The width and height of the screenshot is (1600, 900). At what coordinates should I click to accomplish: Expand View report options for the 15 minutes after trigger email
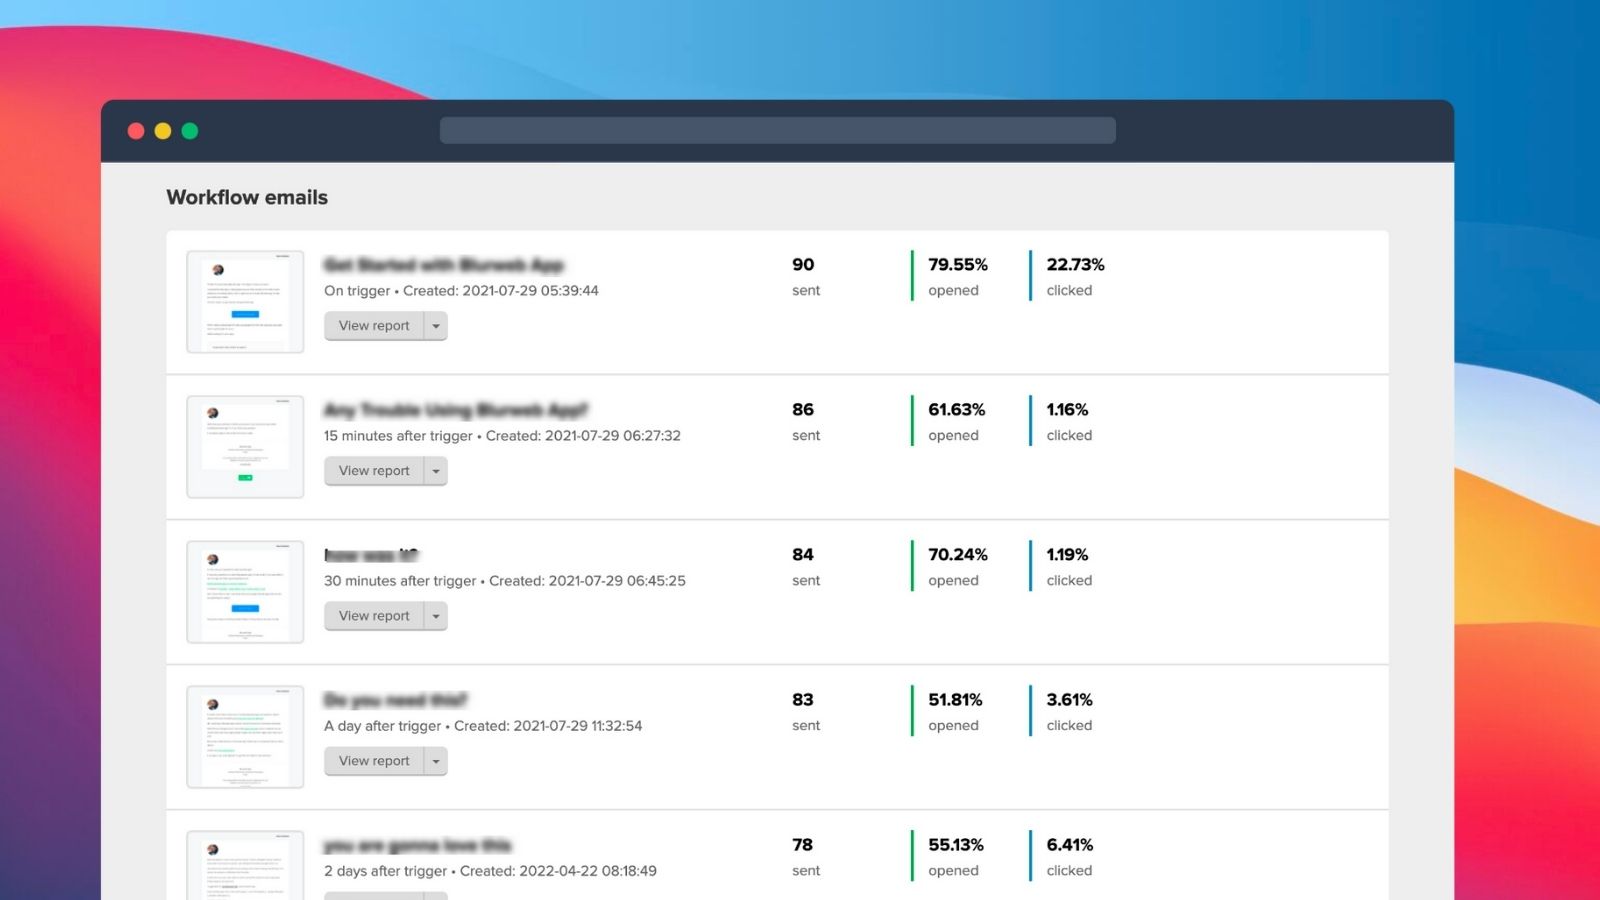point(436,471)
